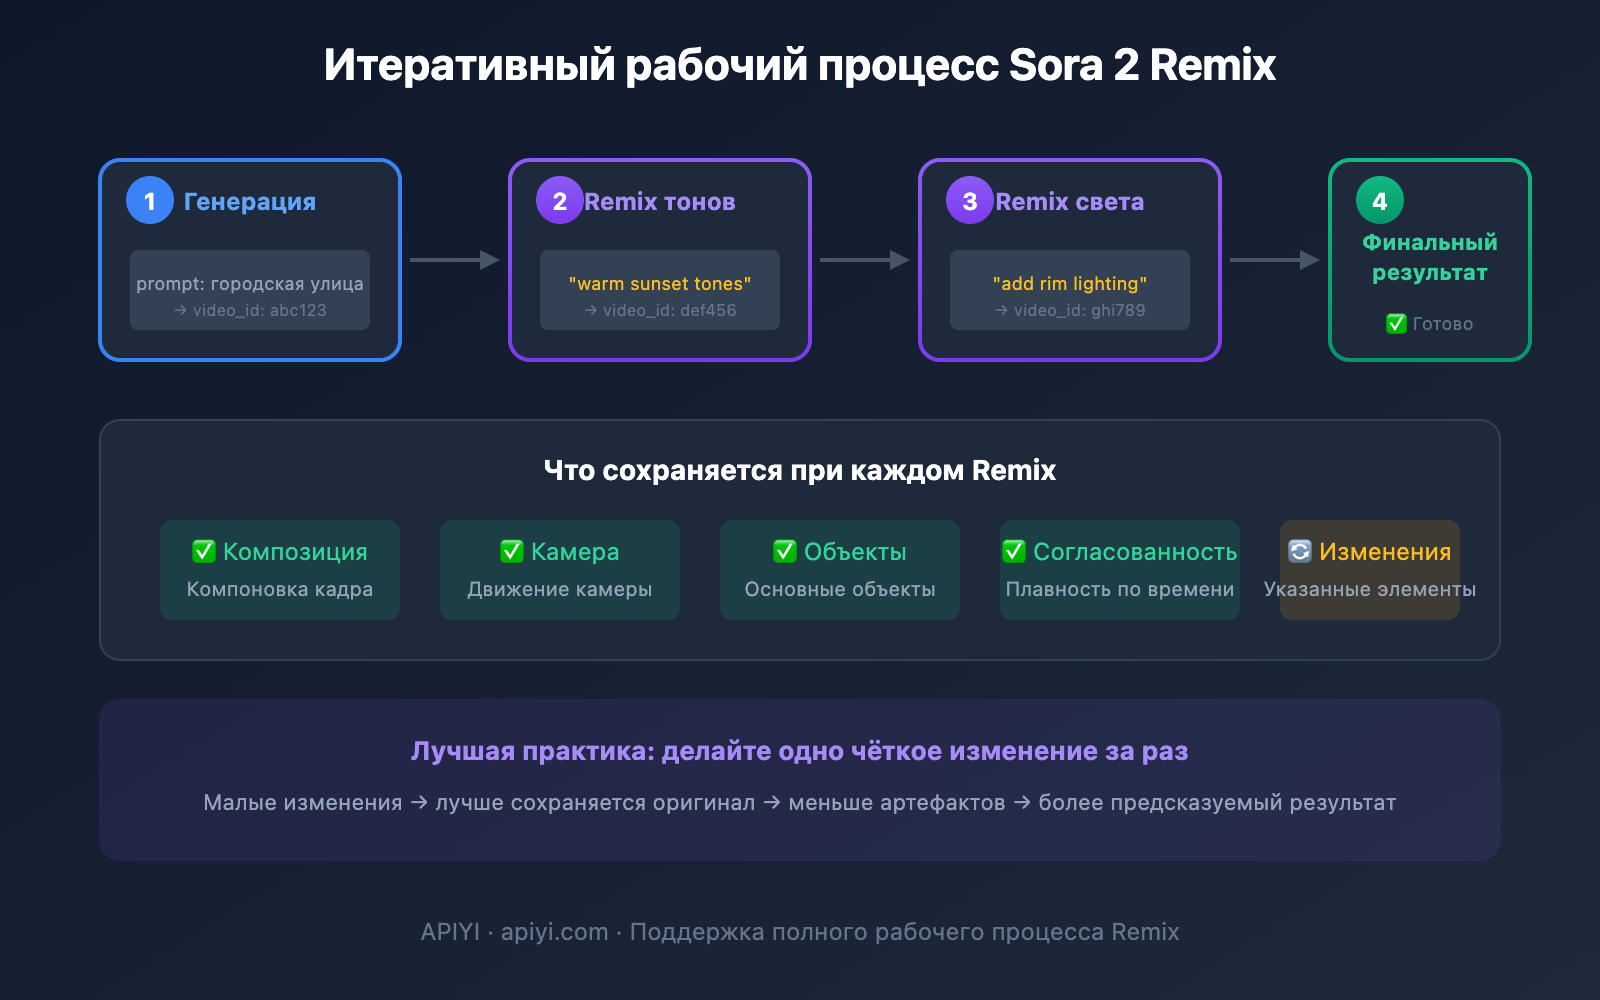Toggle the Согласованность checkmark
This screenshot has height=1000, width=1600.
(x=1014, y=551)
